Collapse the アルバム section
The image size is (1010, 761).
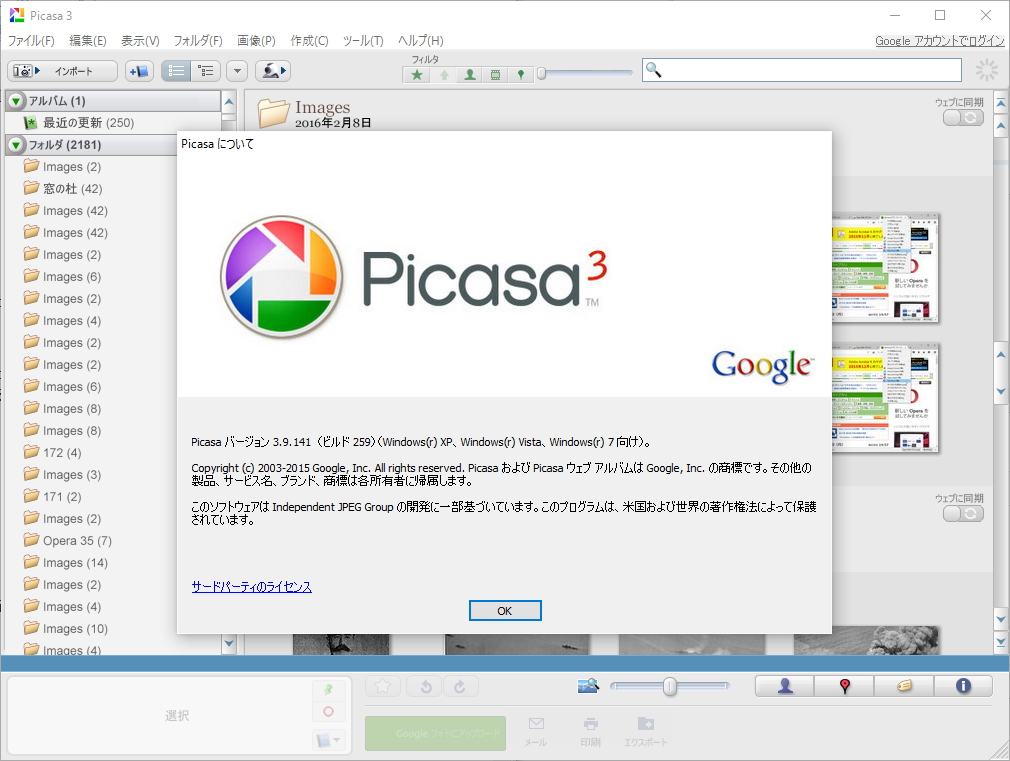(x=15, y=100)
